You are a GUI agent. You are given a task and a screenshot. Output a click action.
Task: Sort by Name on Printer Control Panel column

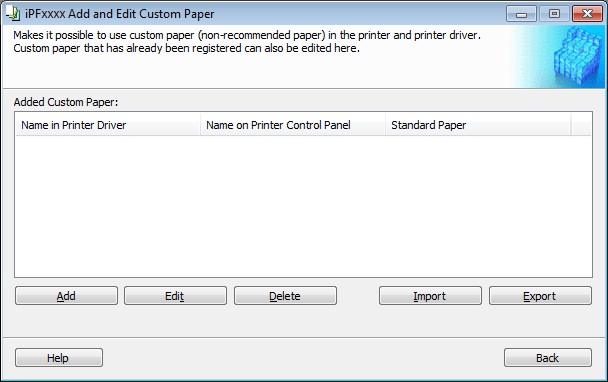293,125
